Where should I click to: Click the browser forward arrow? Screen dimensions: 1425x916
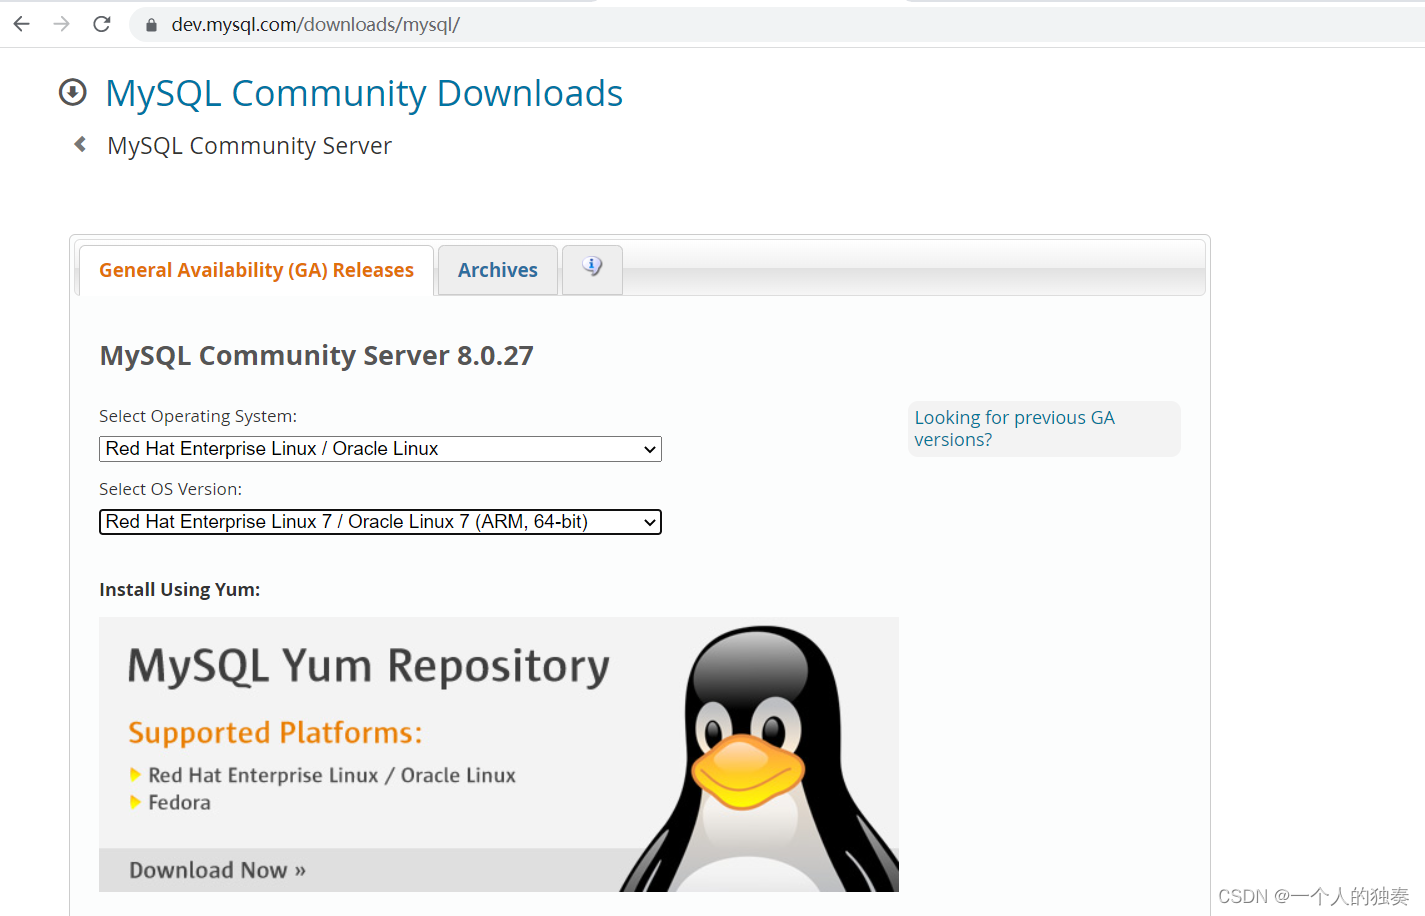pyautogui.click(x=61, y=24)
